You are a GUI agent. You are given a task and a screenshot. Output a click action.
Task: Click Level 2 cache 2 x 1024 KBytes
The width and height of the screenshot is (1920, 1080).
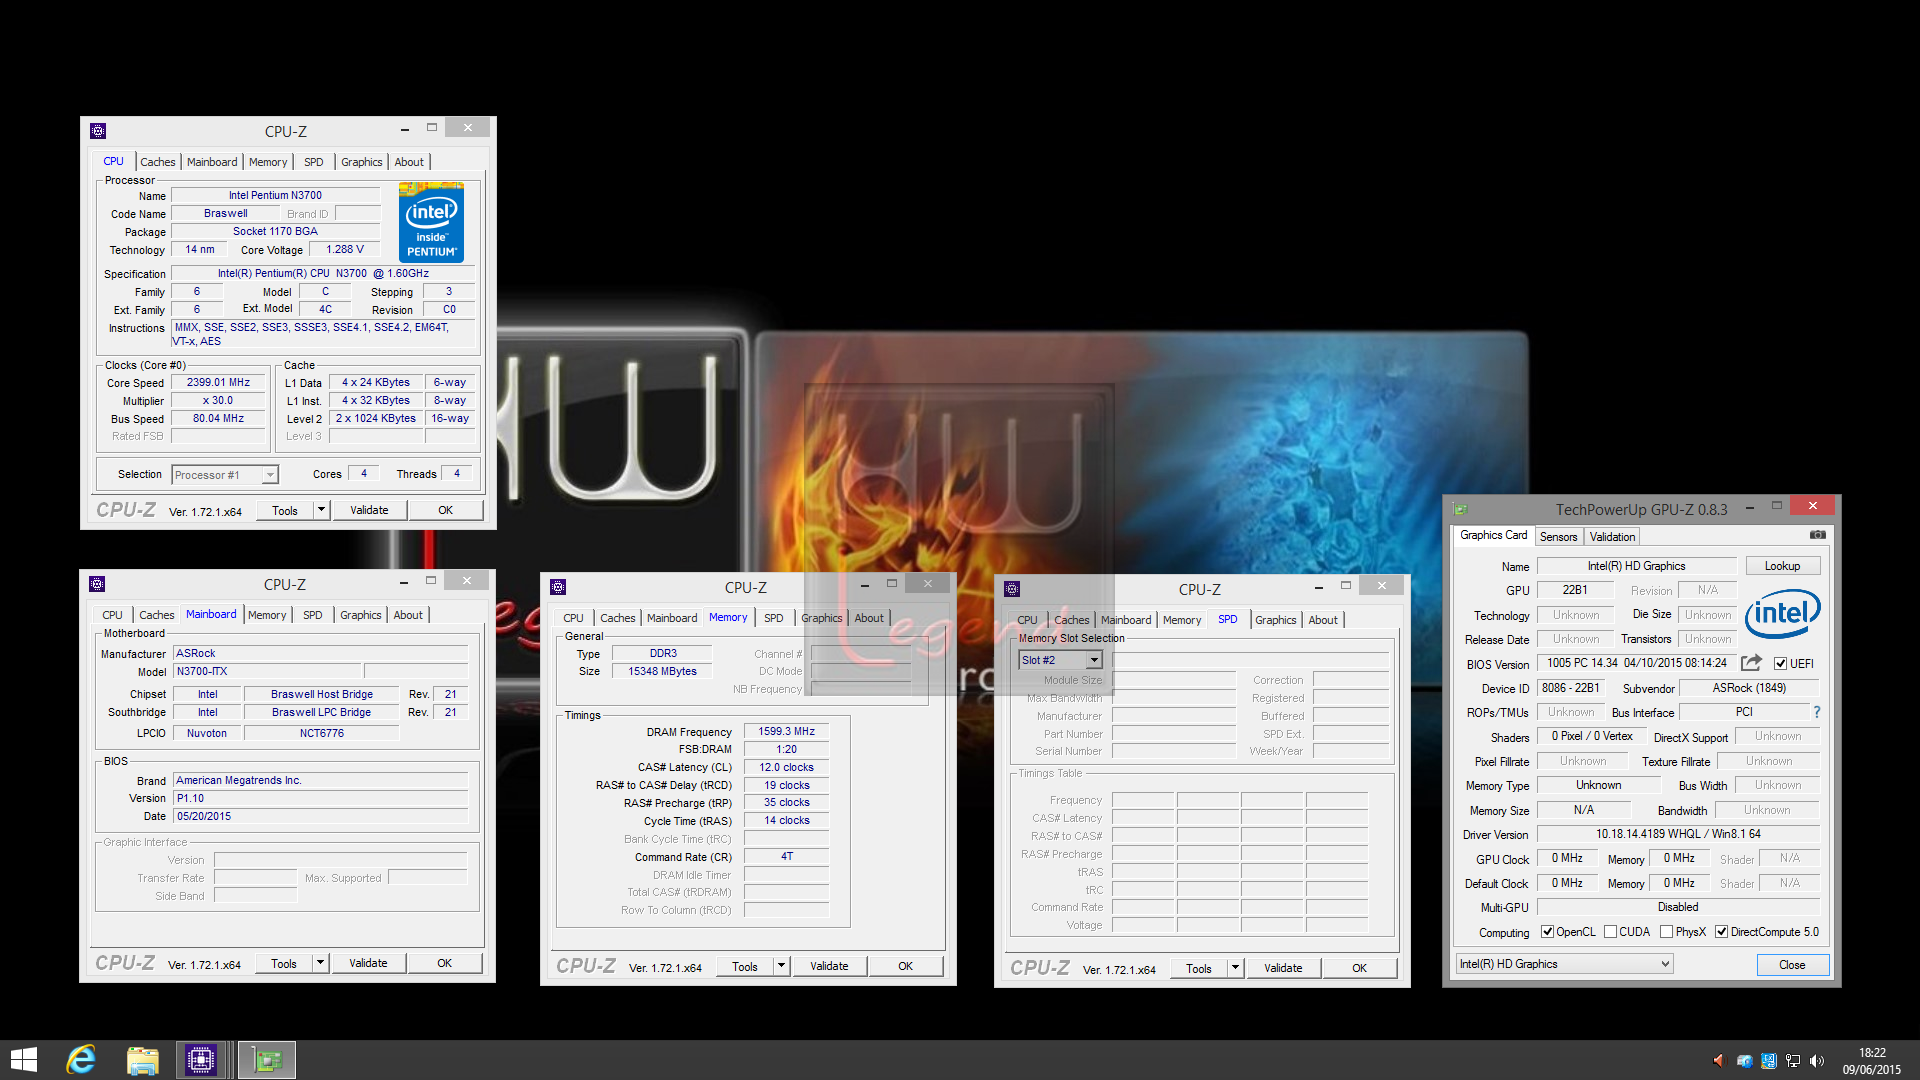click(x=376, y=418)
